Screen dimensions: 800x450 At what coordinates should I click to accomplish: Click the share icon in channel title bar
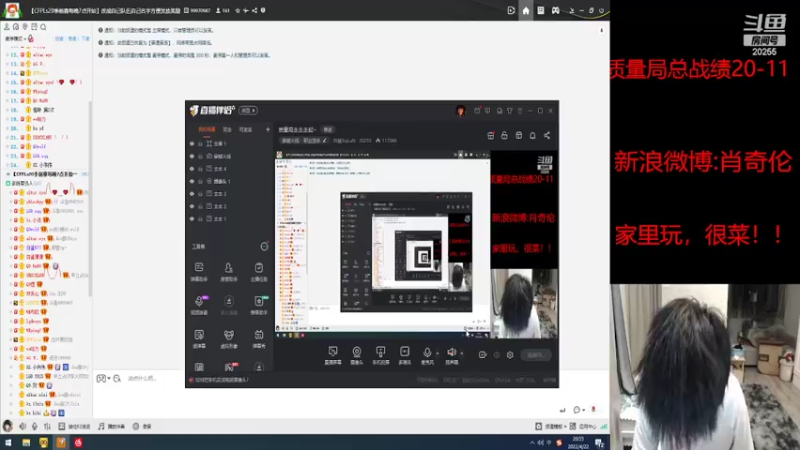coord(254,10)
